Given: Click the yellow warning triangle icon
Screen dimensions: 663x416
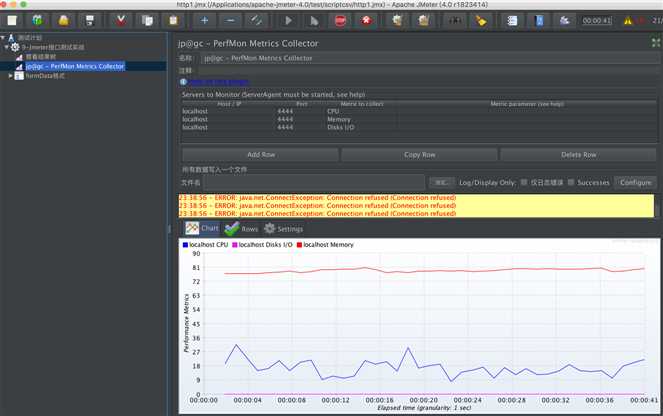Looking at the screenshot, I should point(628,21).
